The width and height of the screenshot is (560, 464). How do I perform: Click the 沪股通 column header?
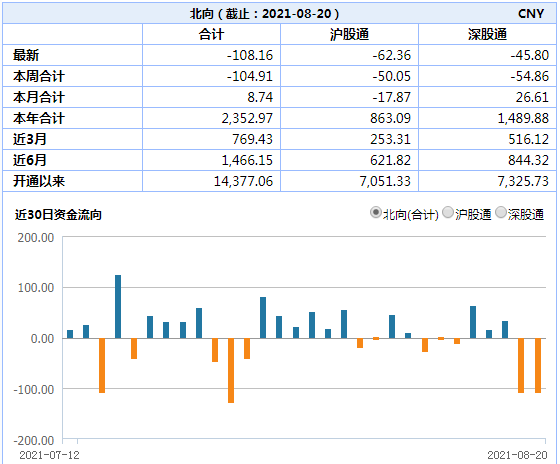click(x=349, y=35)
